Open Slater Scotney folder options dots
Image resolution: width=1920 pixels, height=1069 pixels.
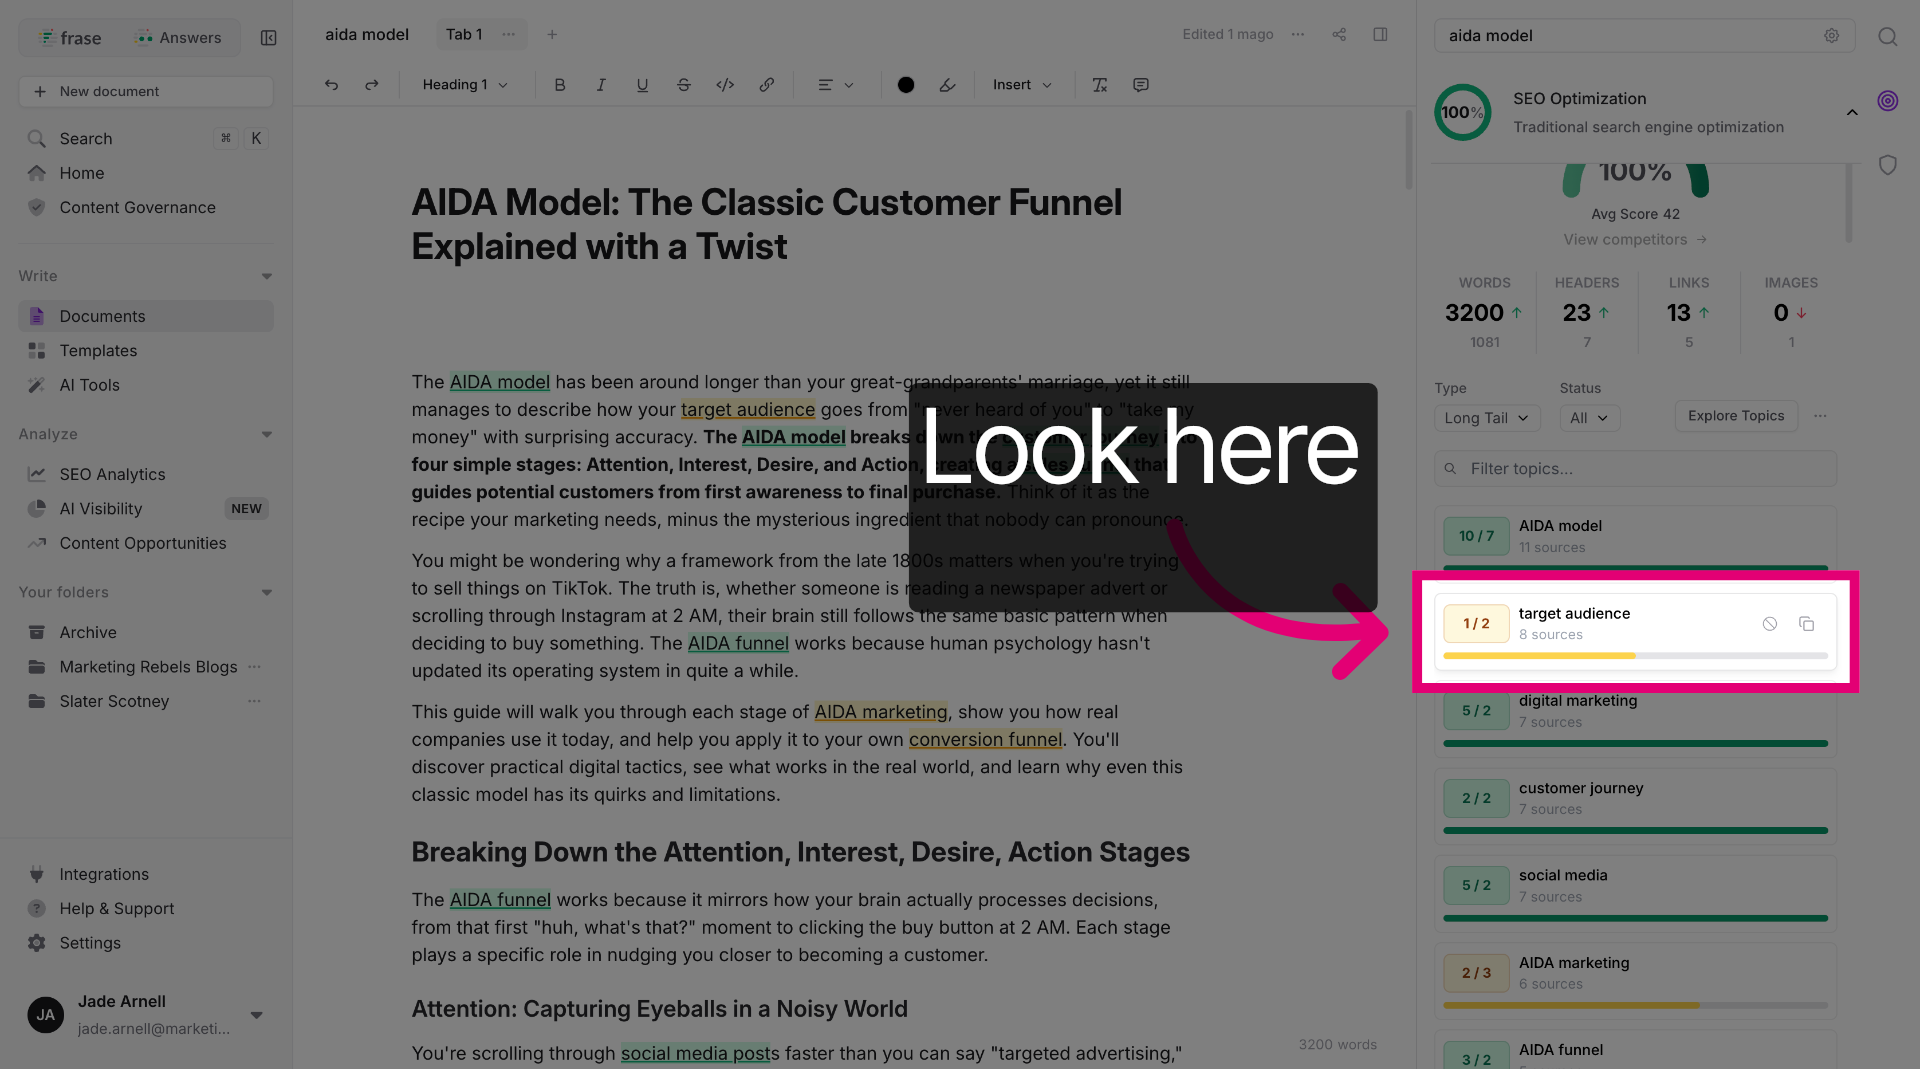255,701
